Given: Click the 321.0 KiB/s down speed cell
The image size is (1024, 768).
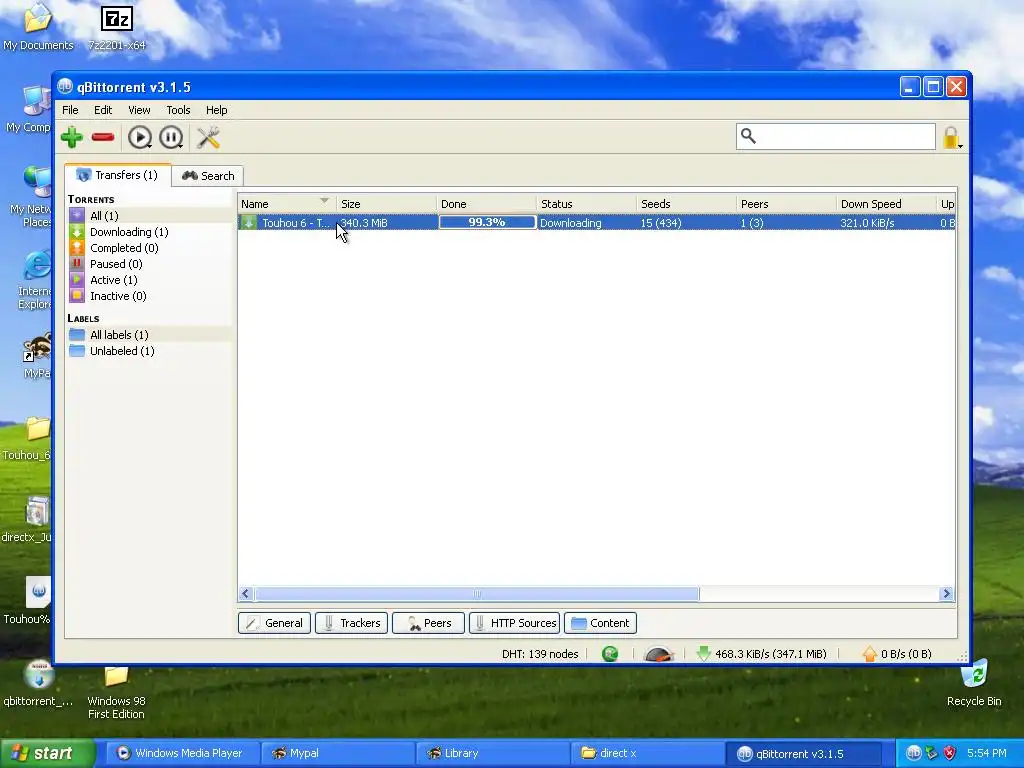Looking at the screenshot, I should [867, 223].
